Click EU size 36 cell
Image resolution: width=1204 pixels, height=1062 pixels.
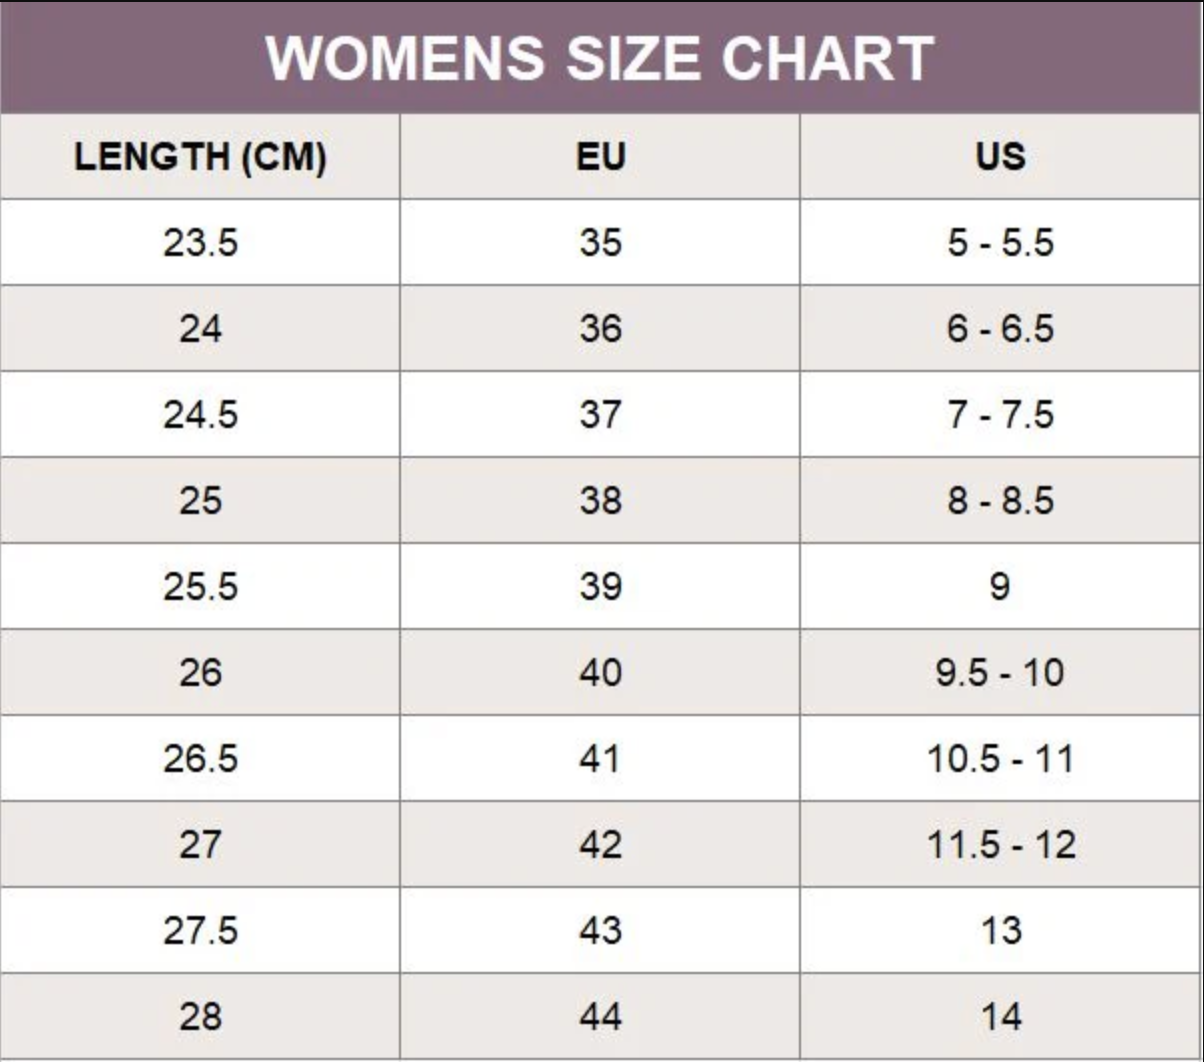600,329
